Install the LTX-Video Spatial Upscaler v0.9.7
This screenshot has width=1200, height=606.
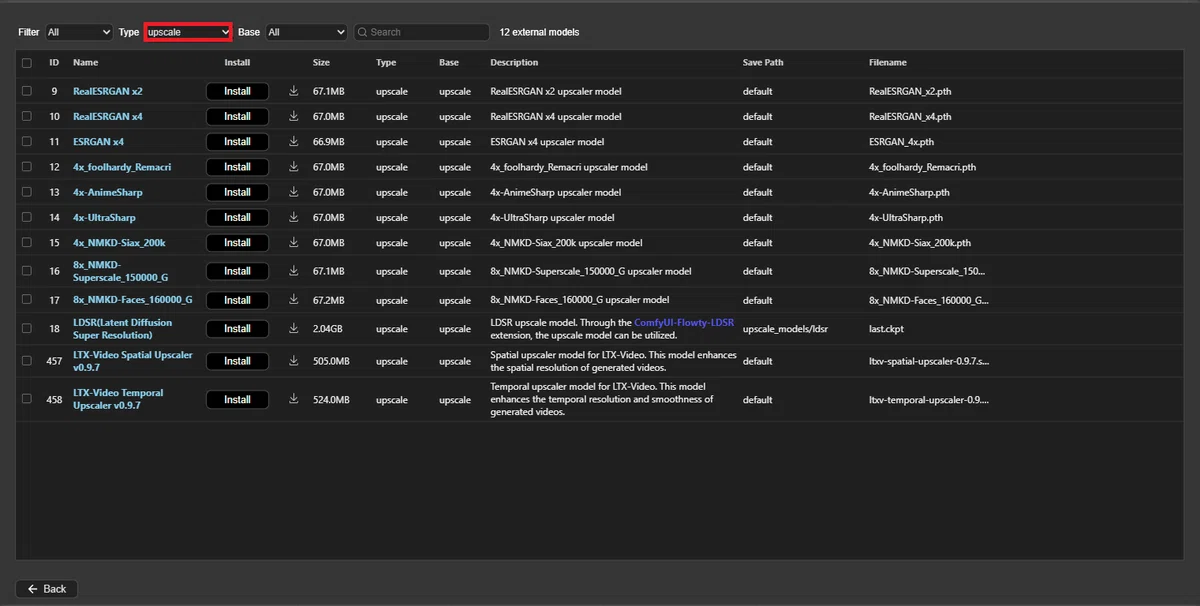[x=237, y=361]
